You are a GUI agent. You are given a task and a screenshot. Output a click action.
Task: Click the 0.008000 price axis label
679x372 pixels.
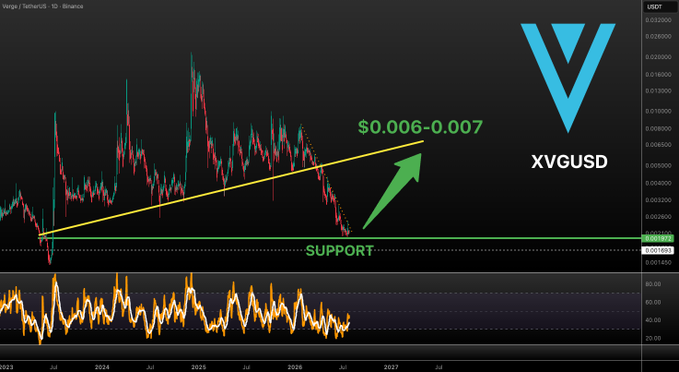click(658, 129)
